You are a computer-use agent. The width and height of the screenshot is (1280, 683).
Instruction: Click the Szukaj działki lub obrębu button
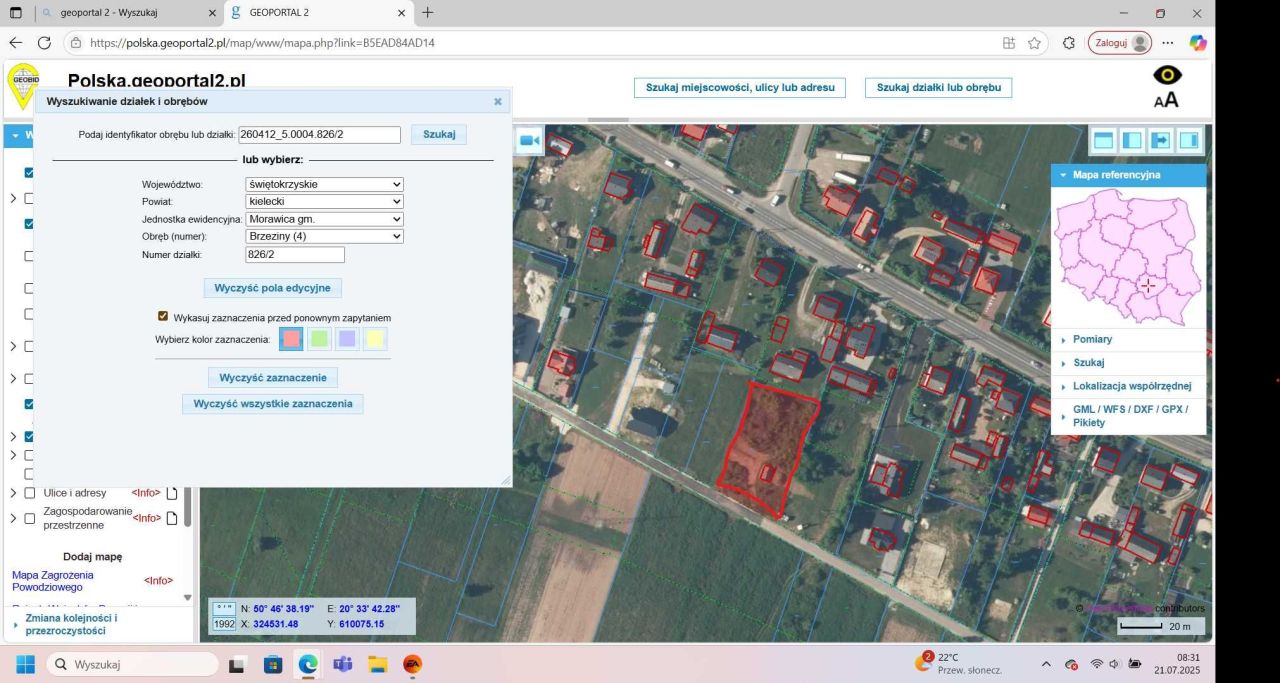[x=938, y=88]
